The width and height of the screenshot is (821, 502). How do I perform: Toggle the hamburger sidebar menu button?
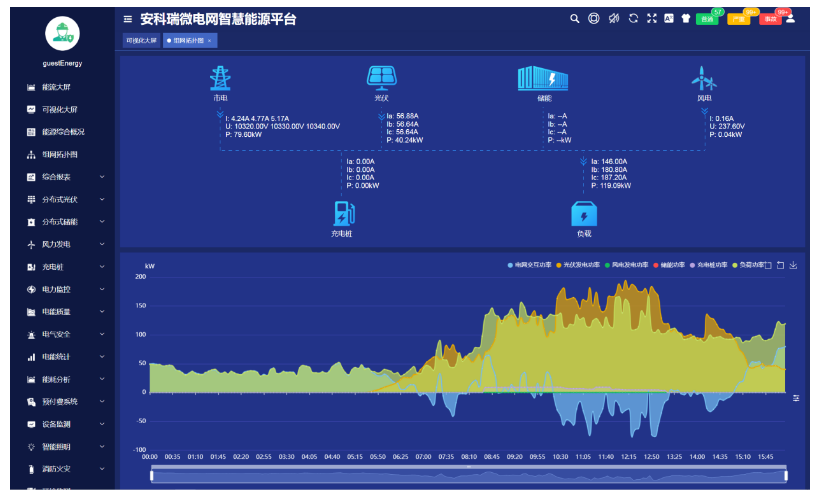point(128,19)
